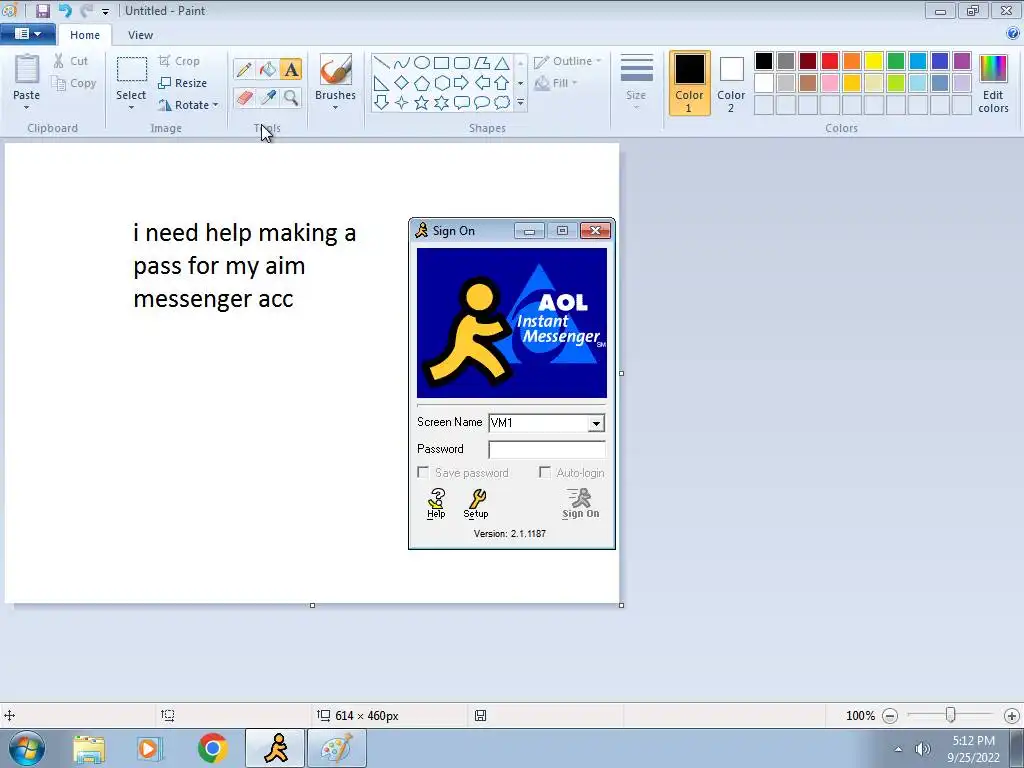1024x768 pixels.
Task: Click the Sign On running man button
Action: (x=581, y=503)
